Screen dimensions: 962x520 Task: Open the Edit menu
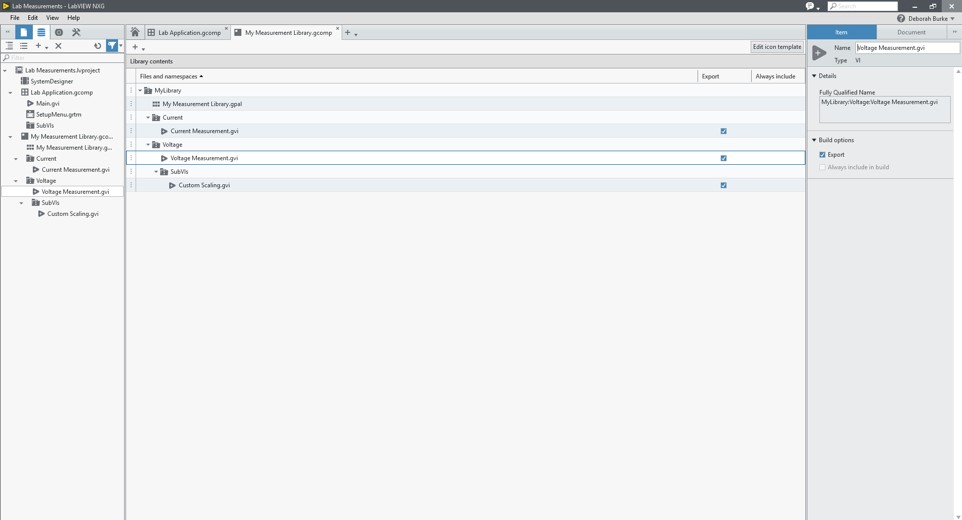[x=33, y=18]
